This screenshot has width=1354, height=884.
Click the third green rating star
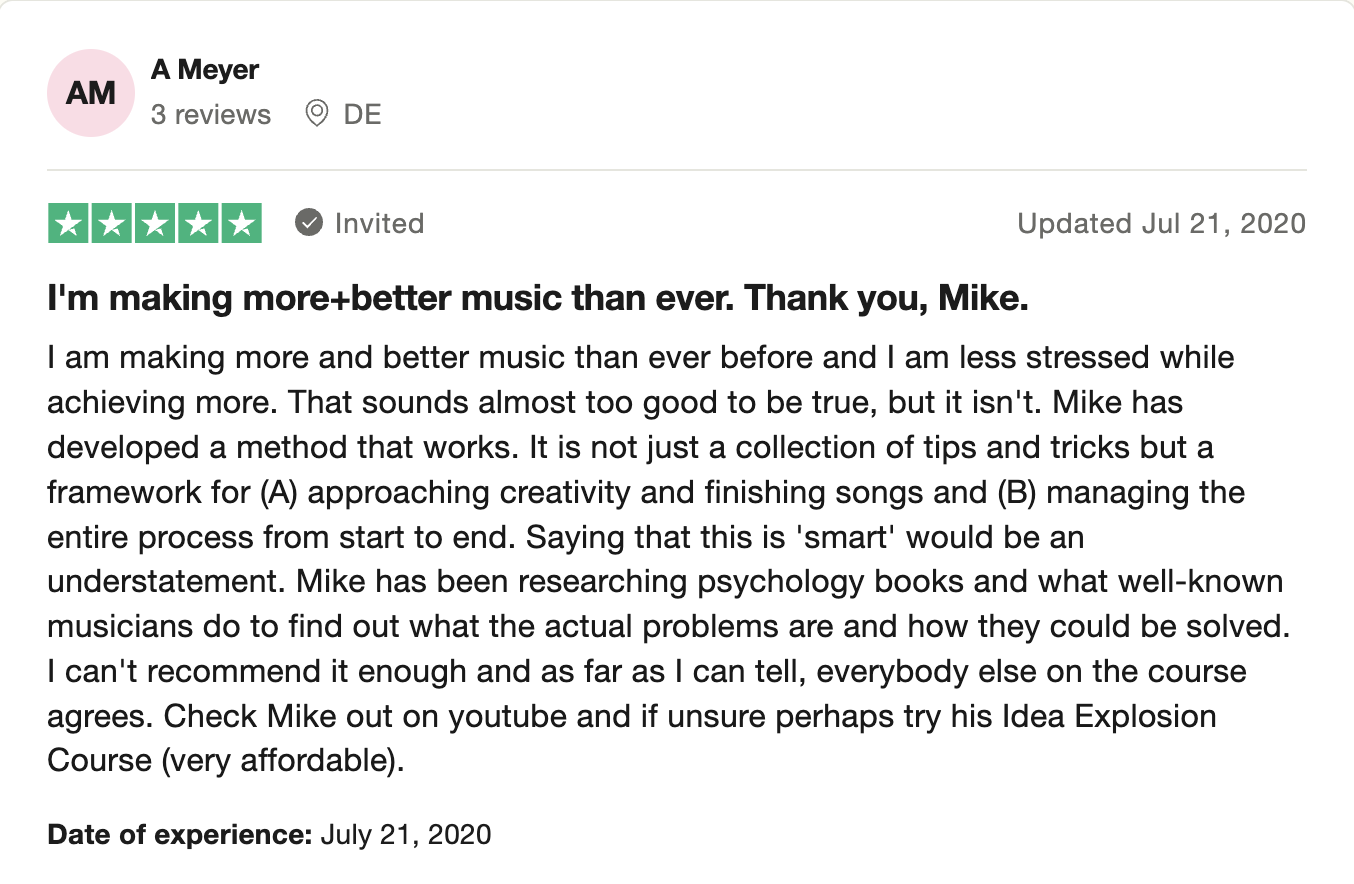click(x=155, y=223)
